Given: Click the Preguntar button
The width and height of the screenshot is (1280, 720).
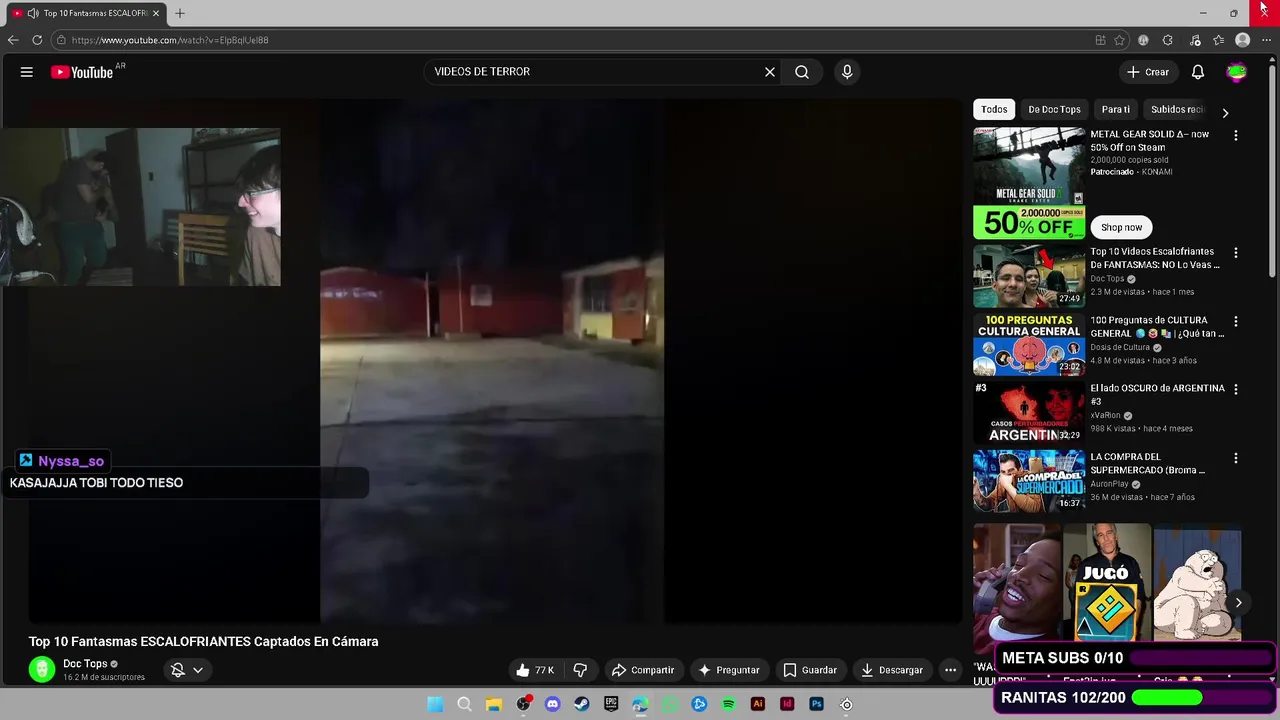Looking at the screenshot, I should (729, 670).
